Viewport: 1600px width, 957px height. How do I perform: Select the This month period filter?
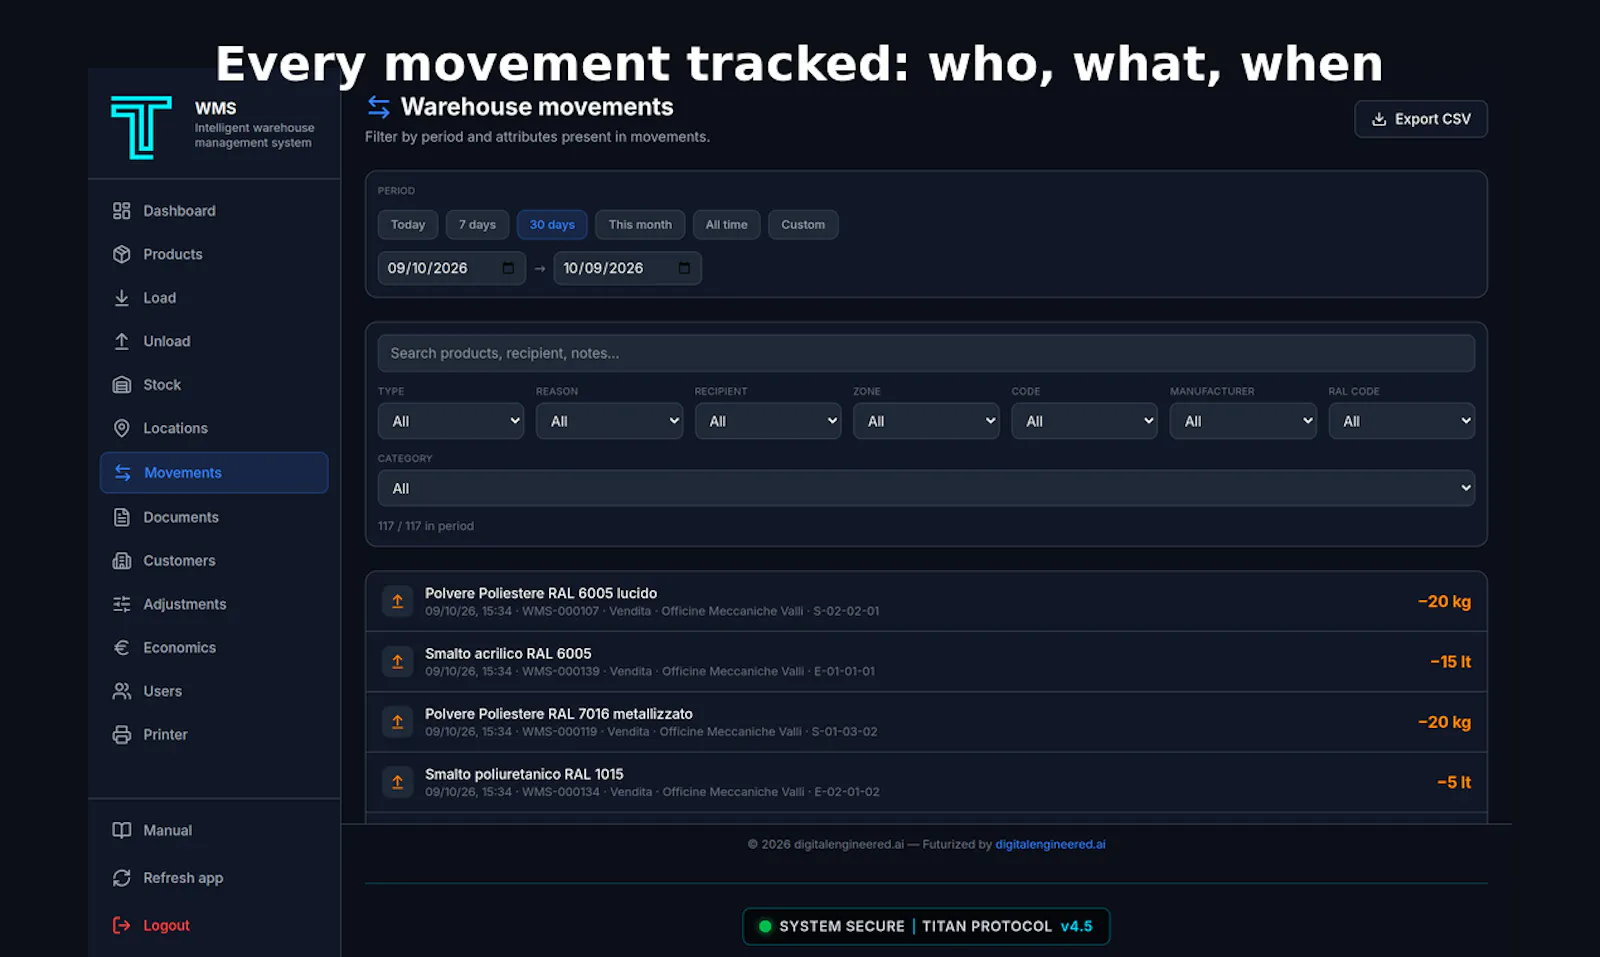pyautogui.click(x=640, y=225)
